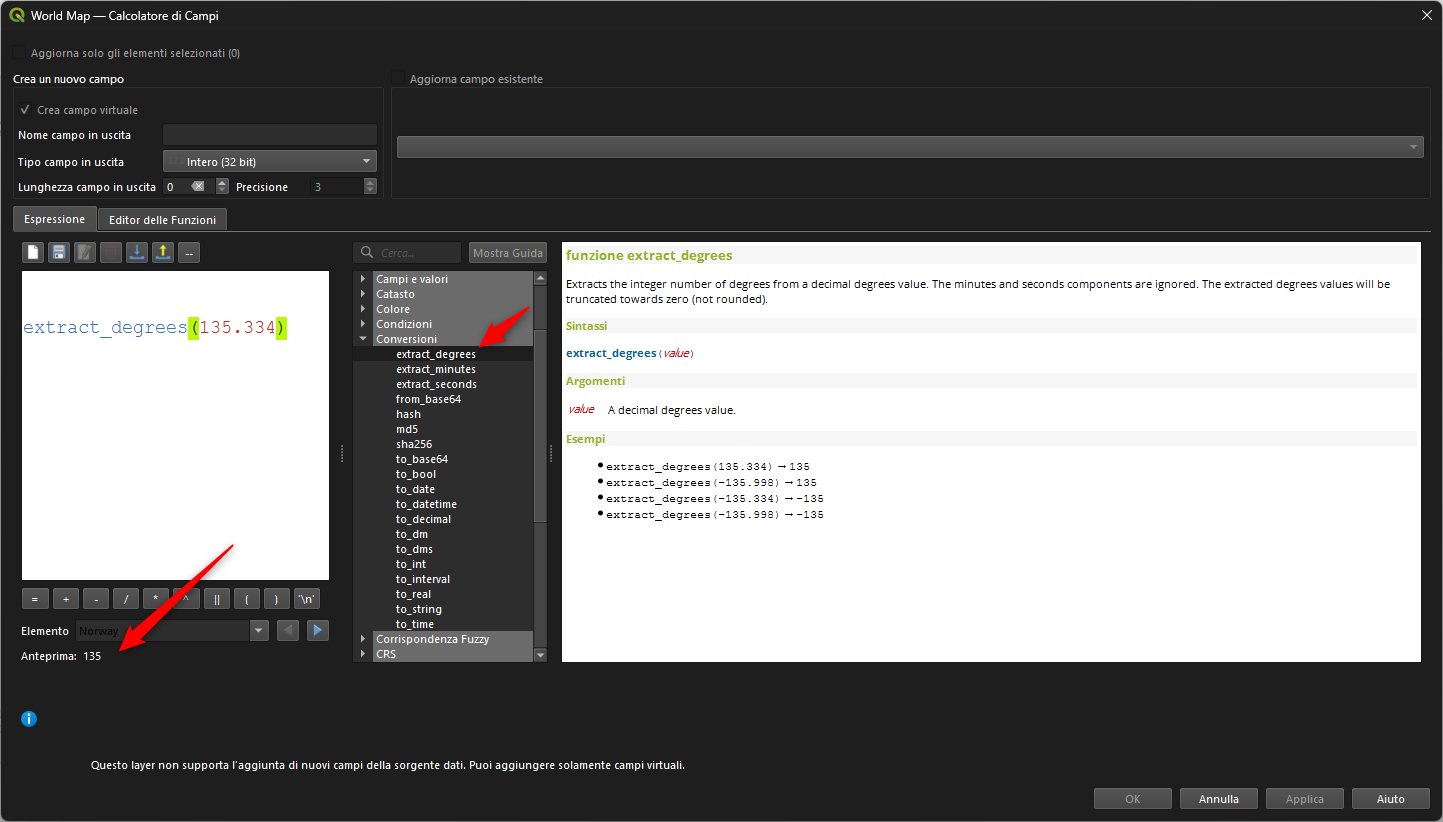Expand the 'Campi e valori' group
This screenshot has width=1443, height=822.
pos(363,279)
